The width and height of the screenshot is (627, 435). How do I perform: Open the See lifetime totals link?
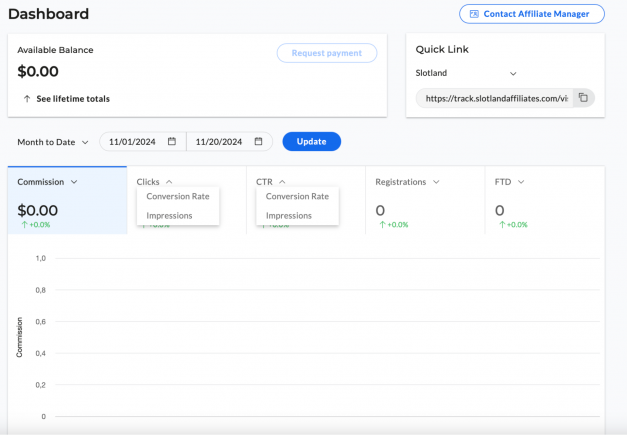73,99
